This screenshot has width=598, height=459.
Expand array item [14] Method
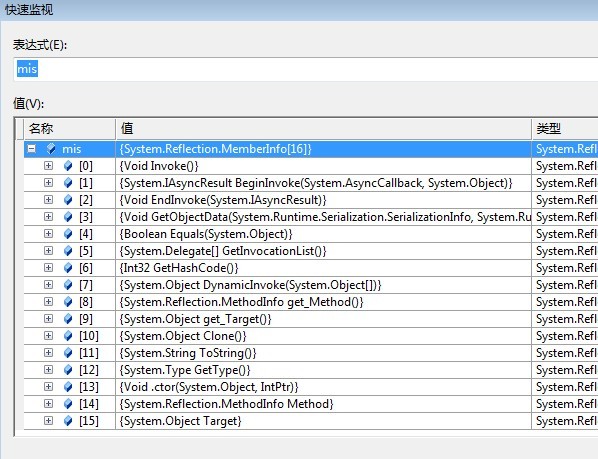click(48, 403)
